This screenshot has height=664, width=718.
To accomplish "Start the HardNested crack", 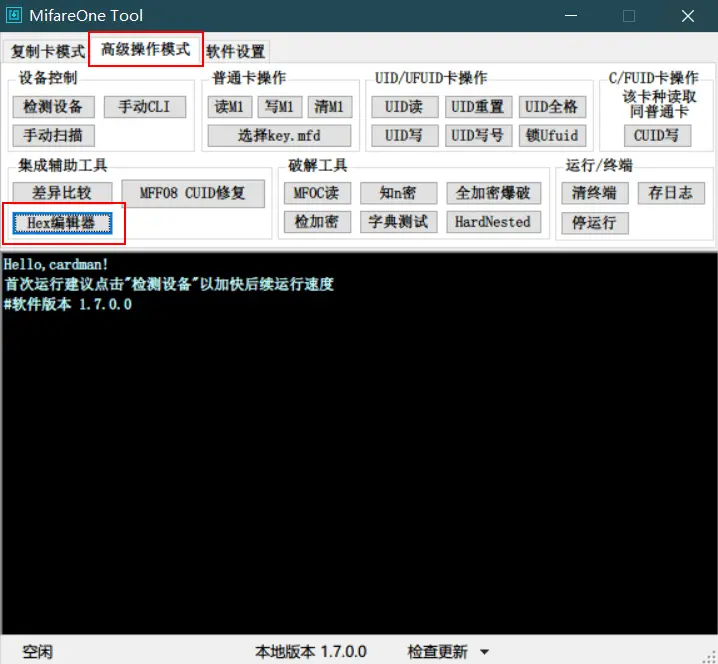I will click(492, 222).
